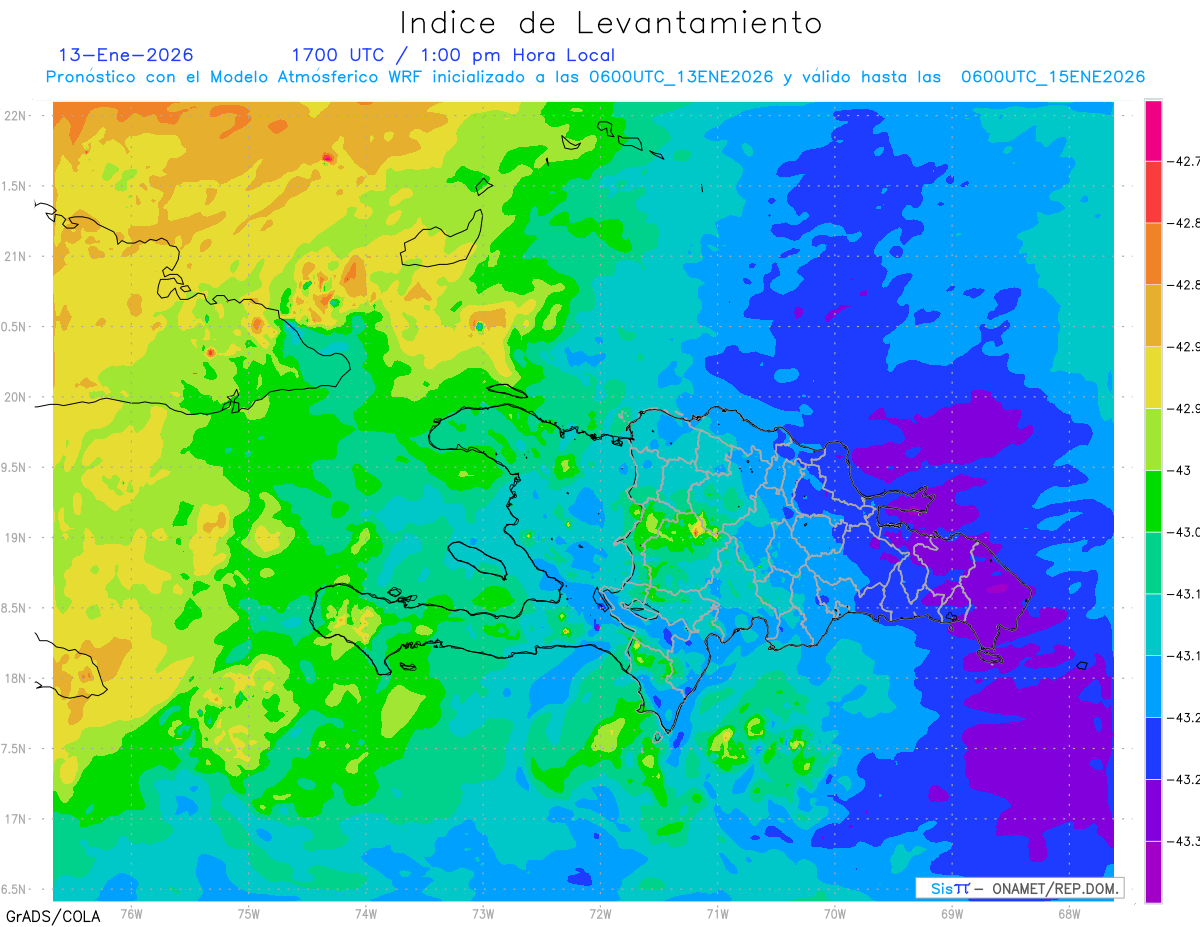The image size is (1200, 927).
Task: Pick the orange legend swatch
Action: (1153, 254)
